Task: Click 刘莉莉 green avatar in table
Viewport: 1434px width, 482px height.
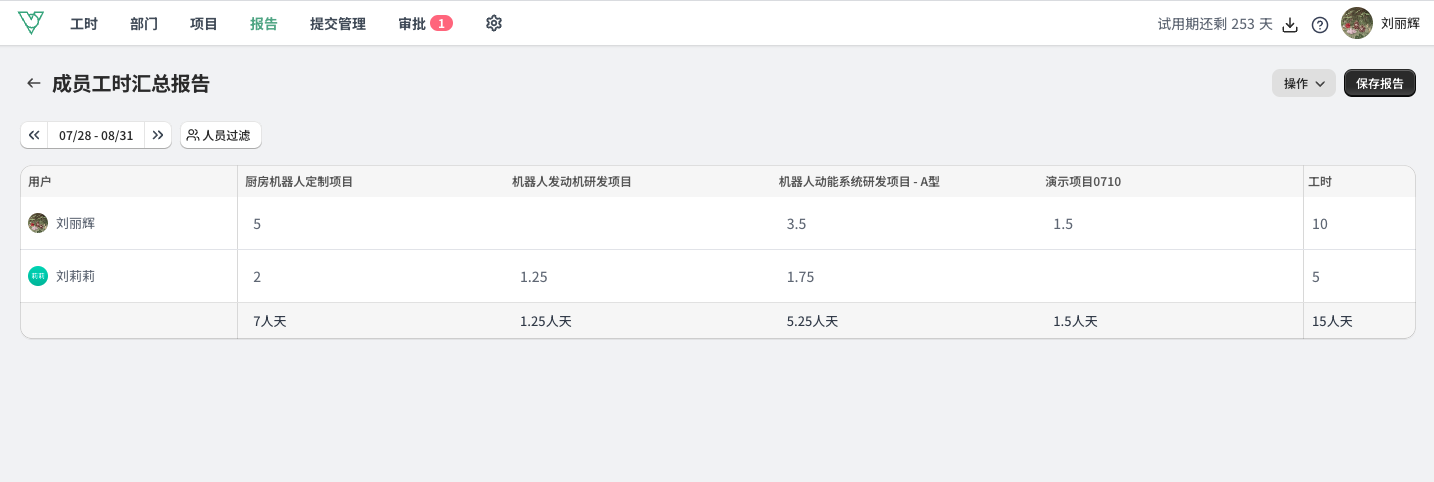Action: 38,276
